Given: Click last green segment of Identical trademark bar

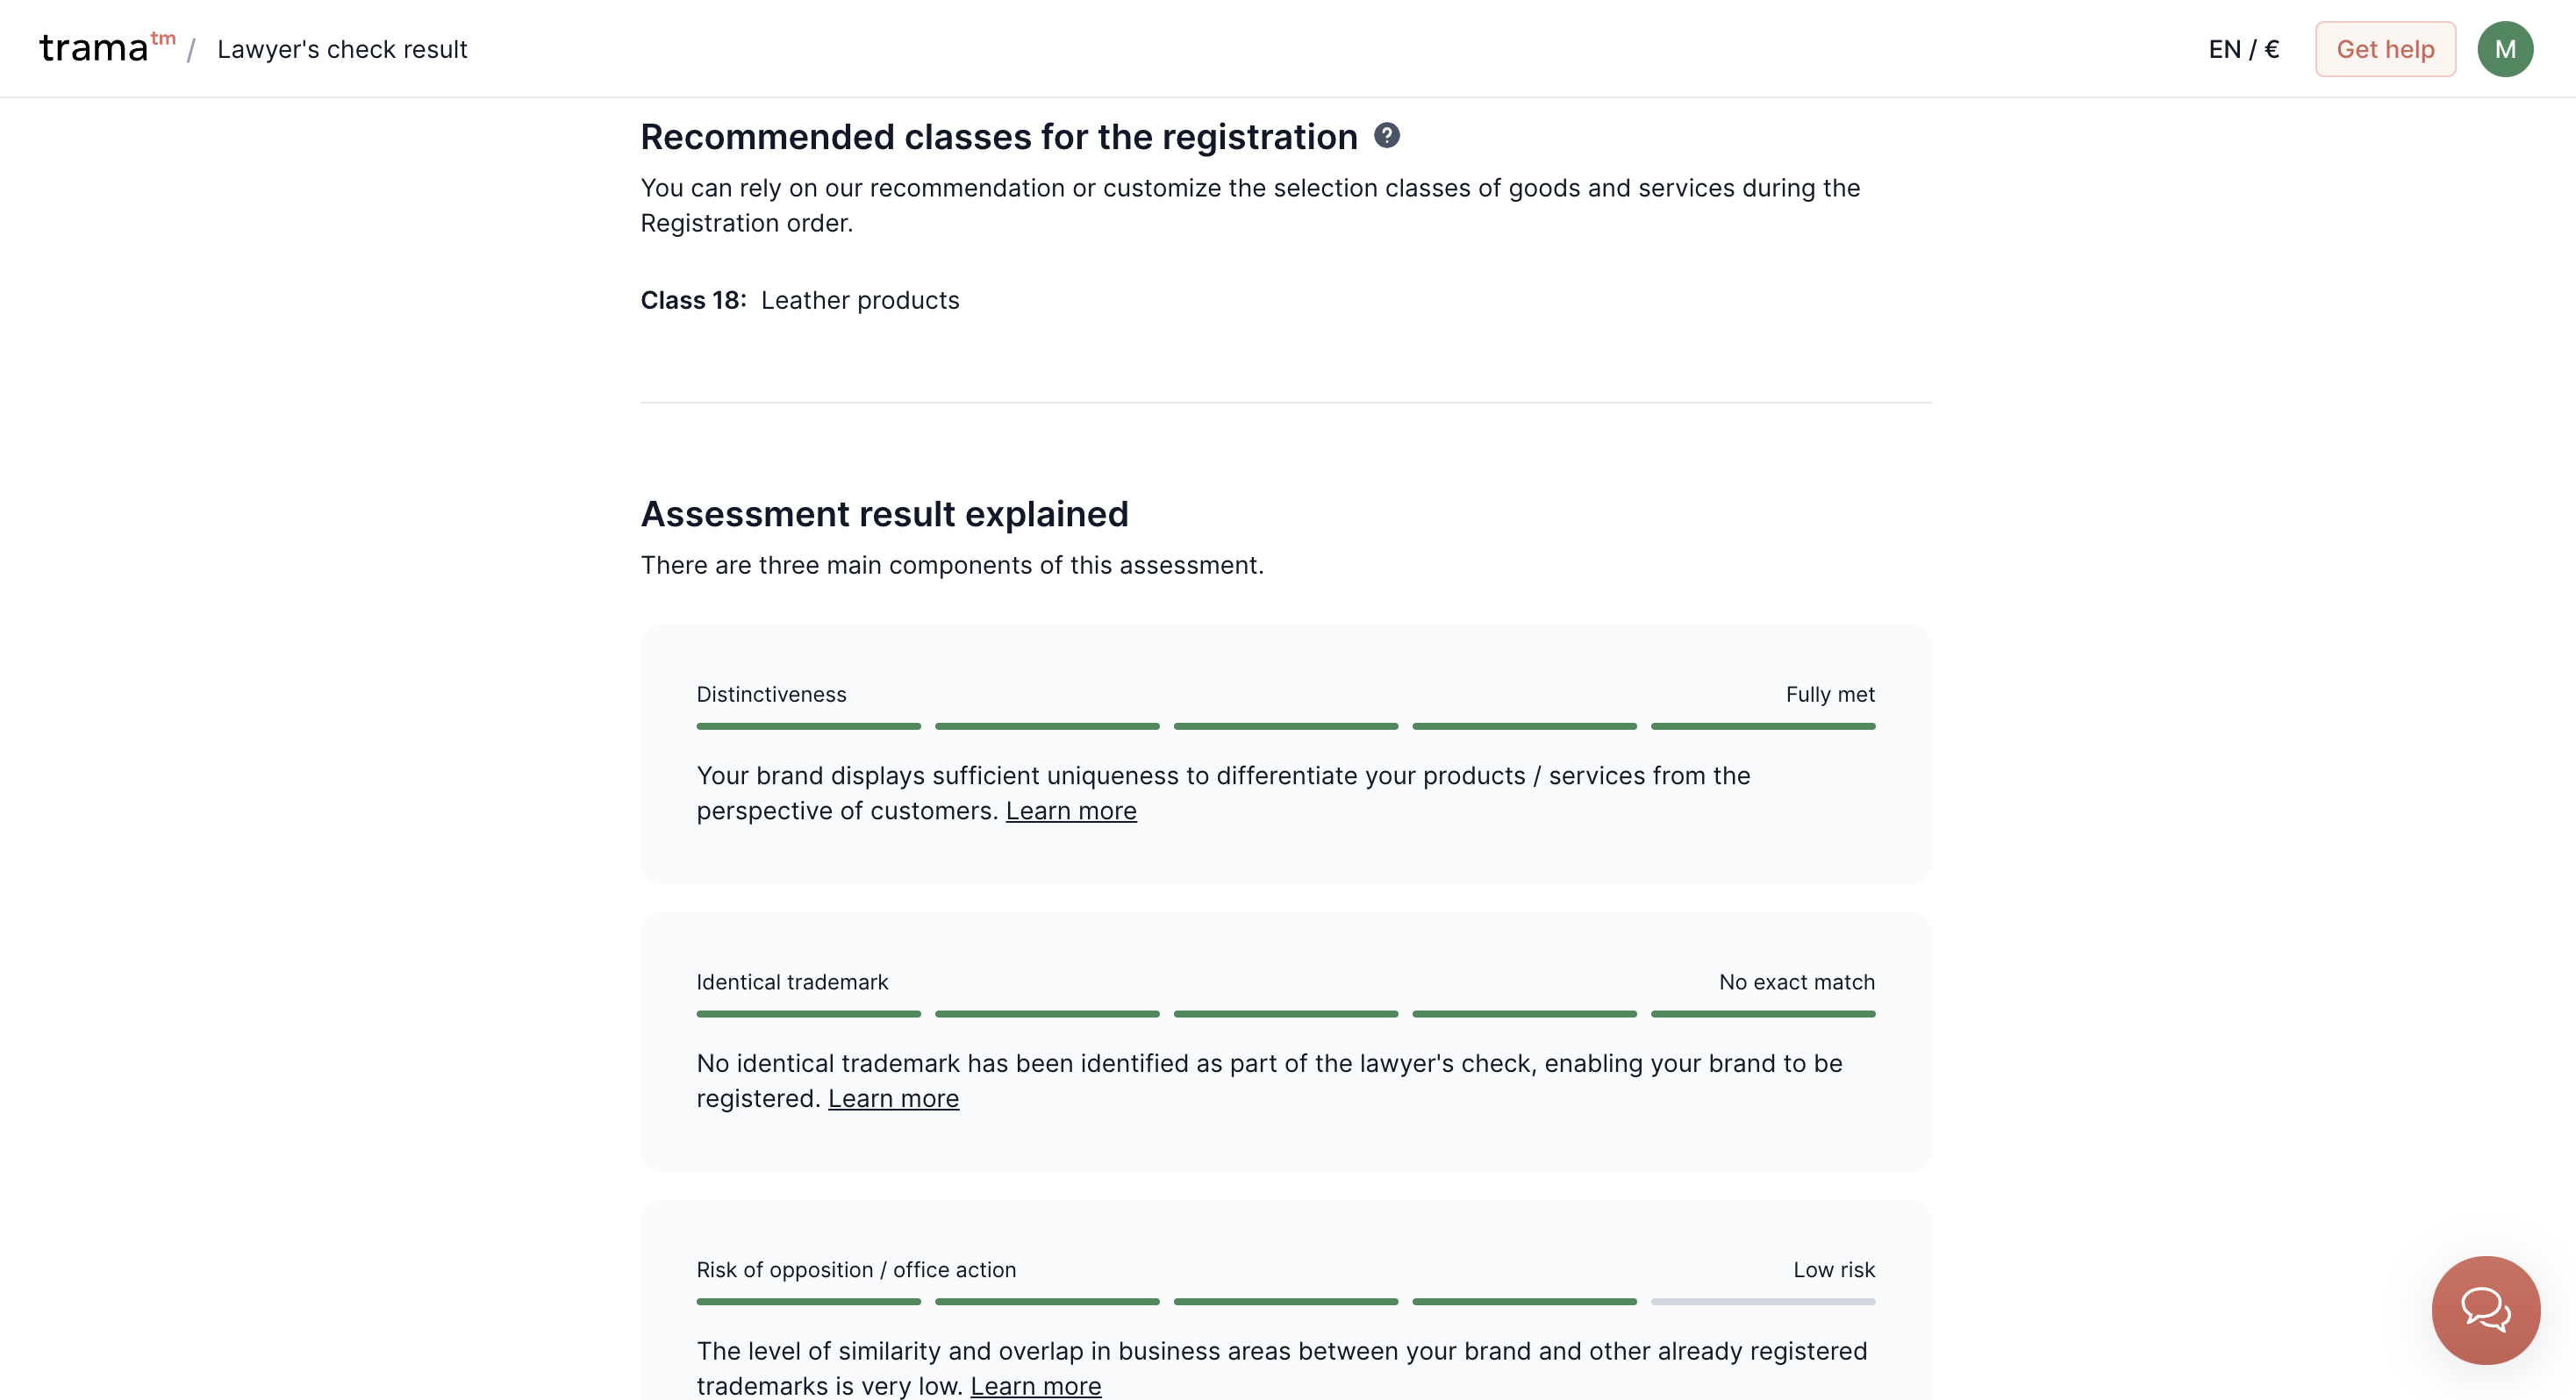Looking at the screenshot, I should click(1762, 1014).
